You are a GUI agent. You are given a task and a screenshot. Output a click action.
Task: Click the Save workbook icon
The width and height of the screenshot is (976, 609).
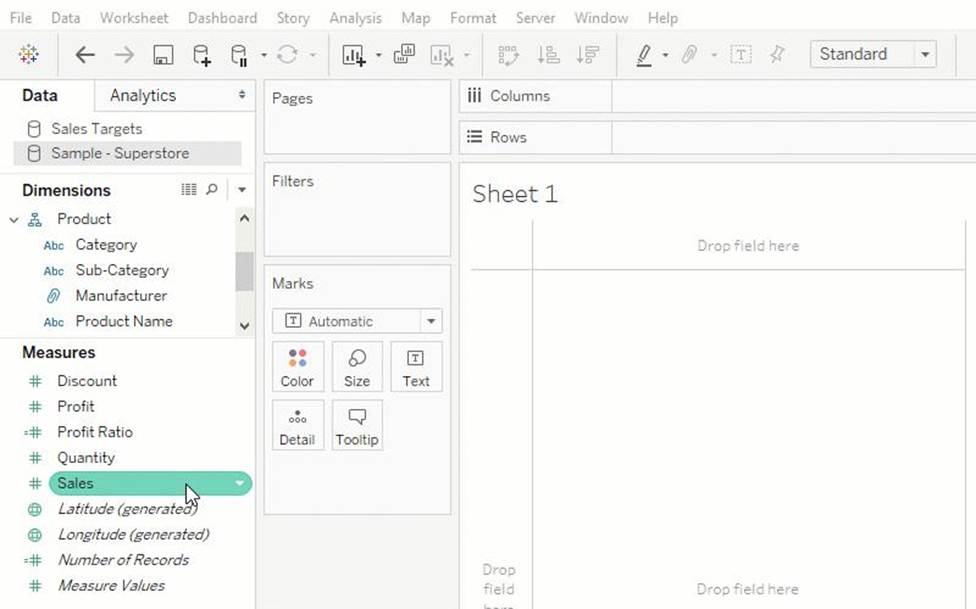coord(163,55)
